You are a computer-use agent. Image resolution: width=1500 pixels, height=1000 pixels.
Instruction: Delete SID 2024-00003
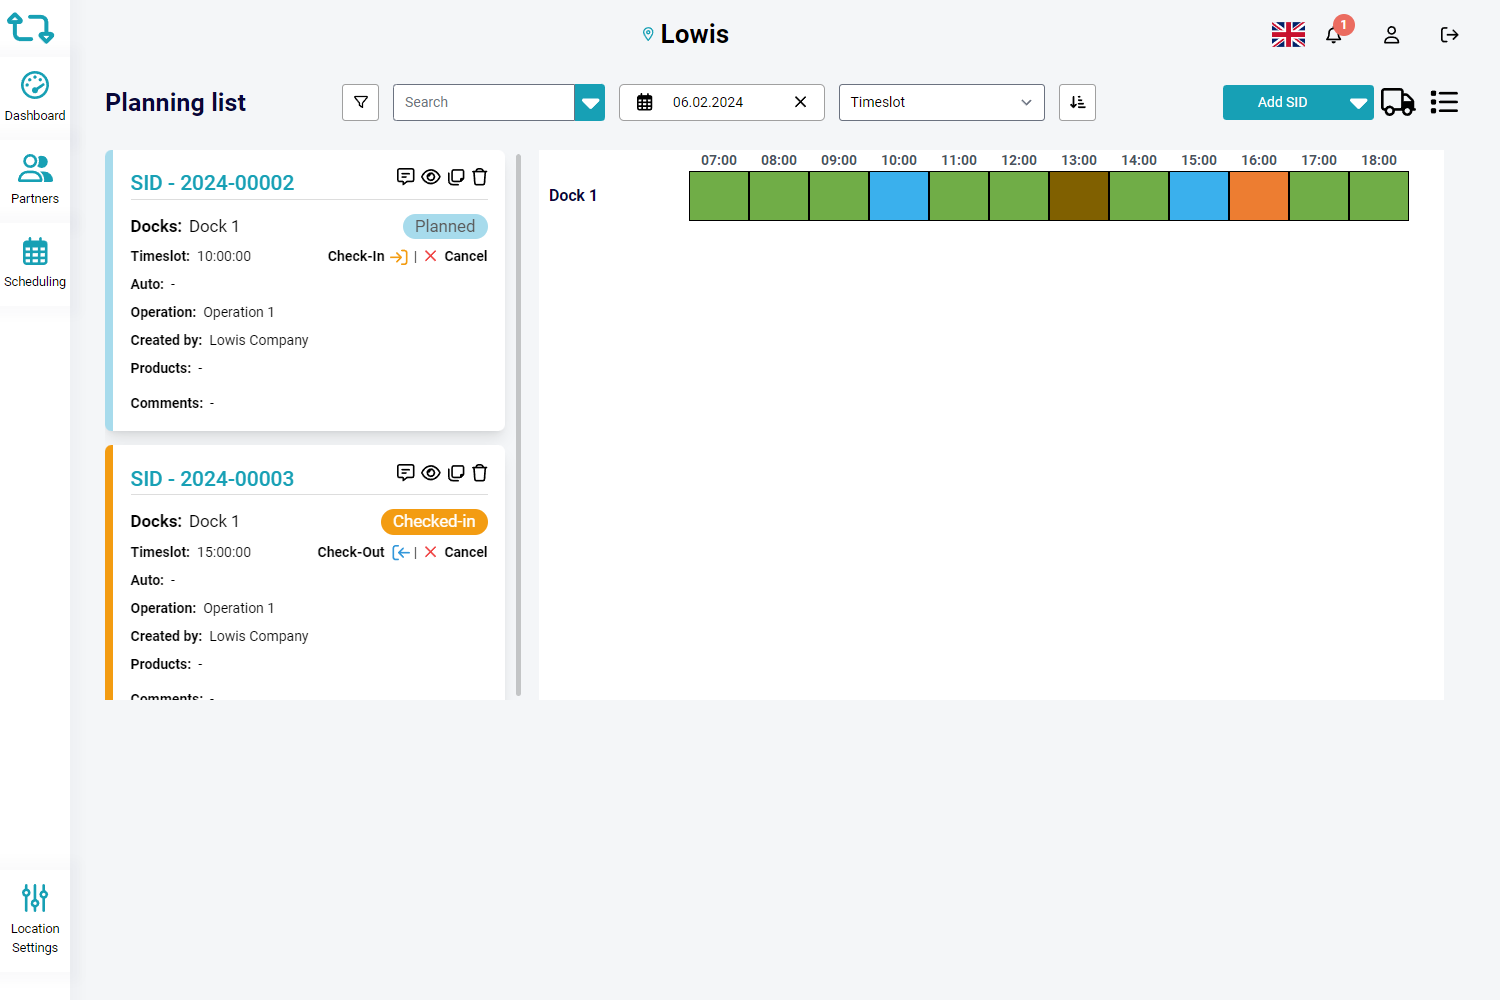click(x=480, y=473)
